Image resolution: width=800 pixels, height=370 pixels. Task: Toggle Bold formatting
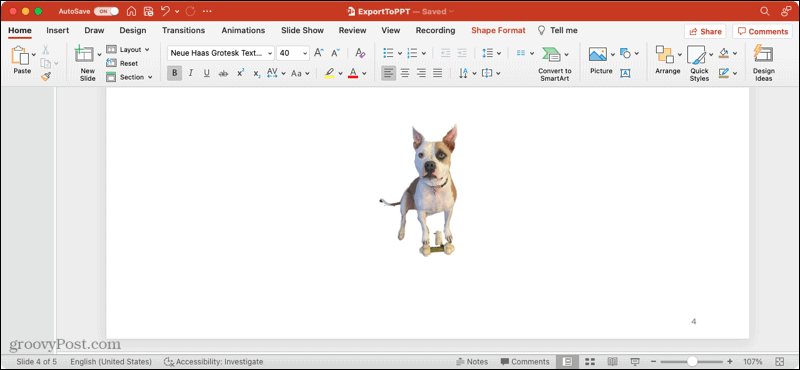[x=174, y=73]
